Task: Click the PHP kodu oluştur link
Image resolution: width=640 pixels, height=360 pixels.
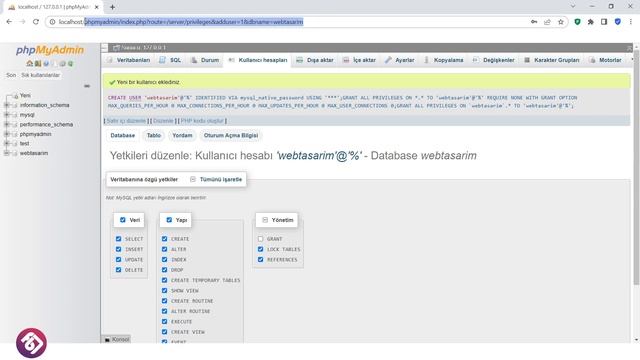Action: point(202,121)
